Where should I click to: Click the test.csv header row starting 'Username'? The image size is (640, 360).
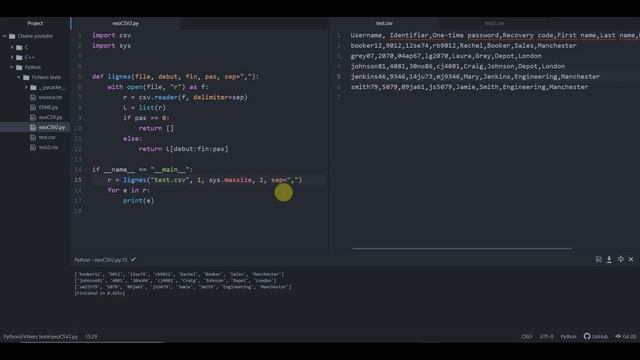(x=495, y=36)
